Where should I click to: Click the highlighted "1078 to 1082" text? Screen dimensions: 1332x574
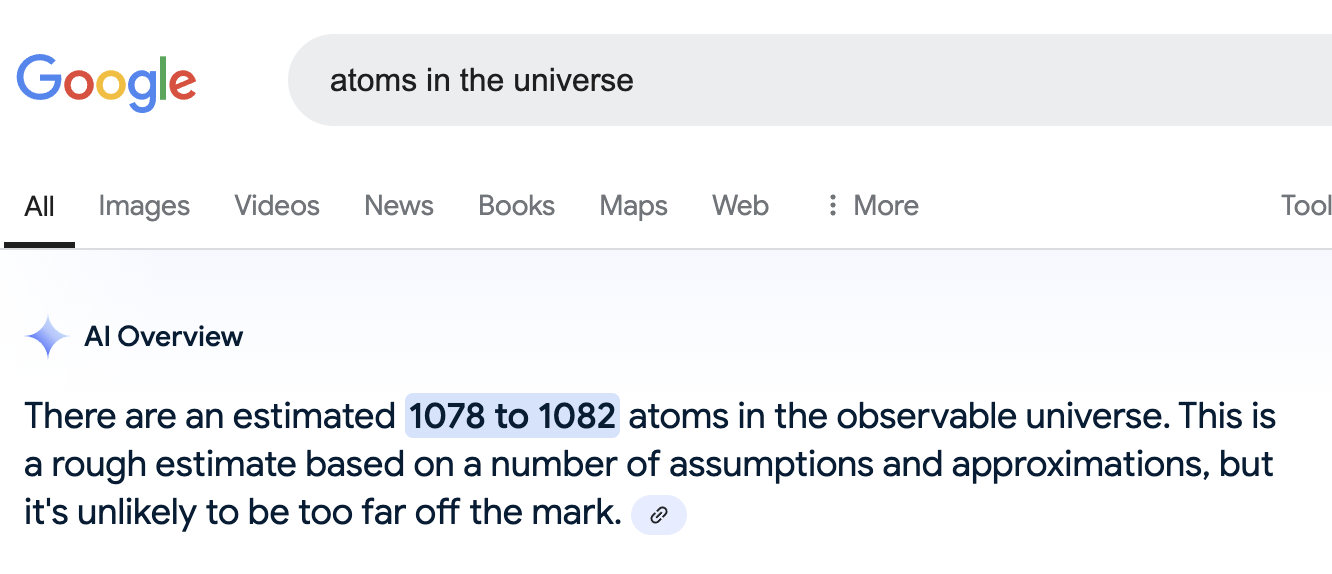tap(512, 416)
